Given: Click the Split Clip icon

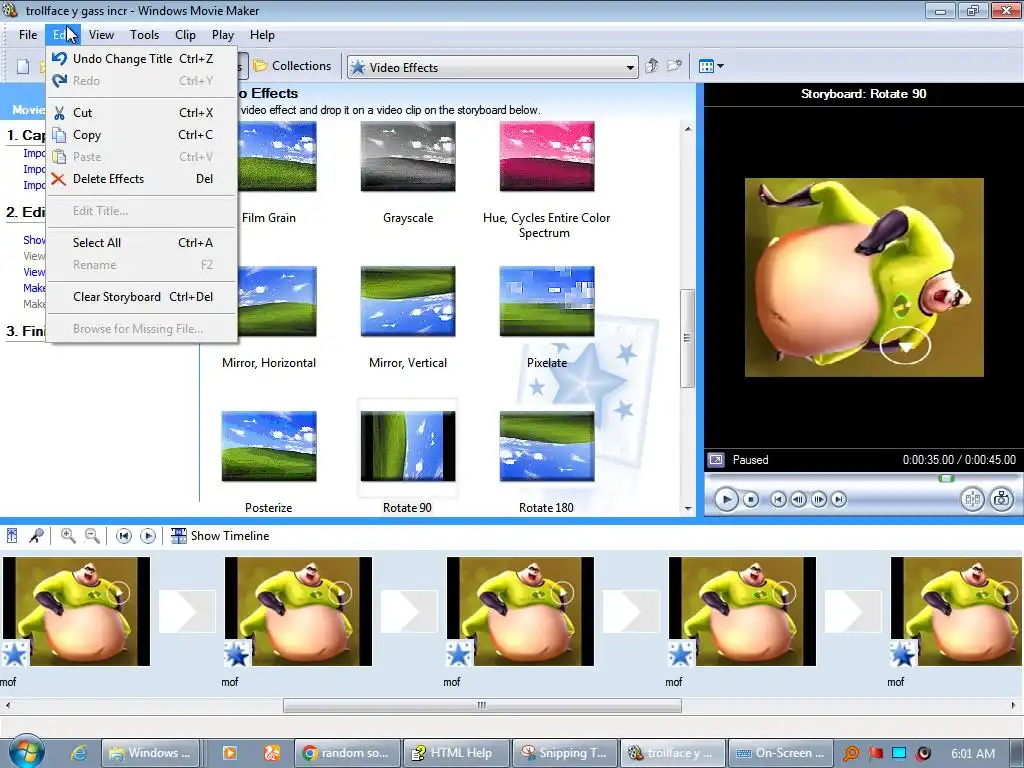Looking at the screenshot, I should pos(972,500).
